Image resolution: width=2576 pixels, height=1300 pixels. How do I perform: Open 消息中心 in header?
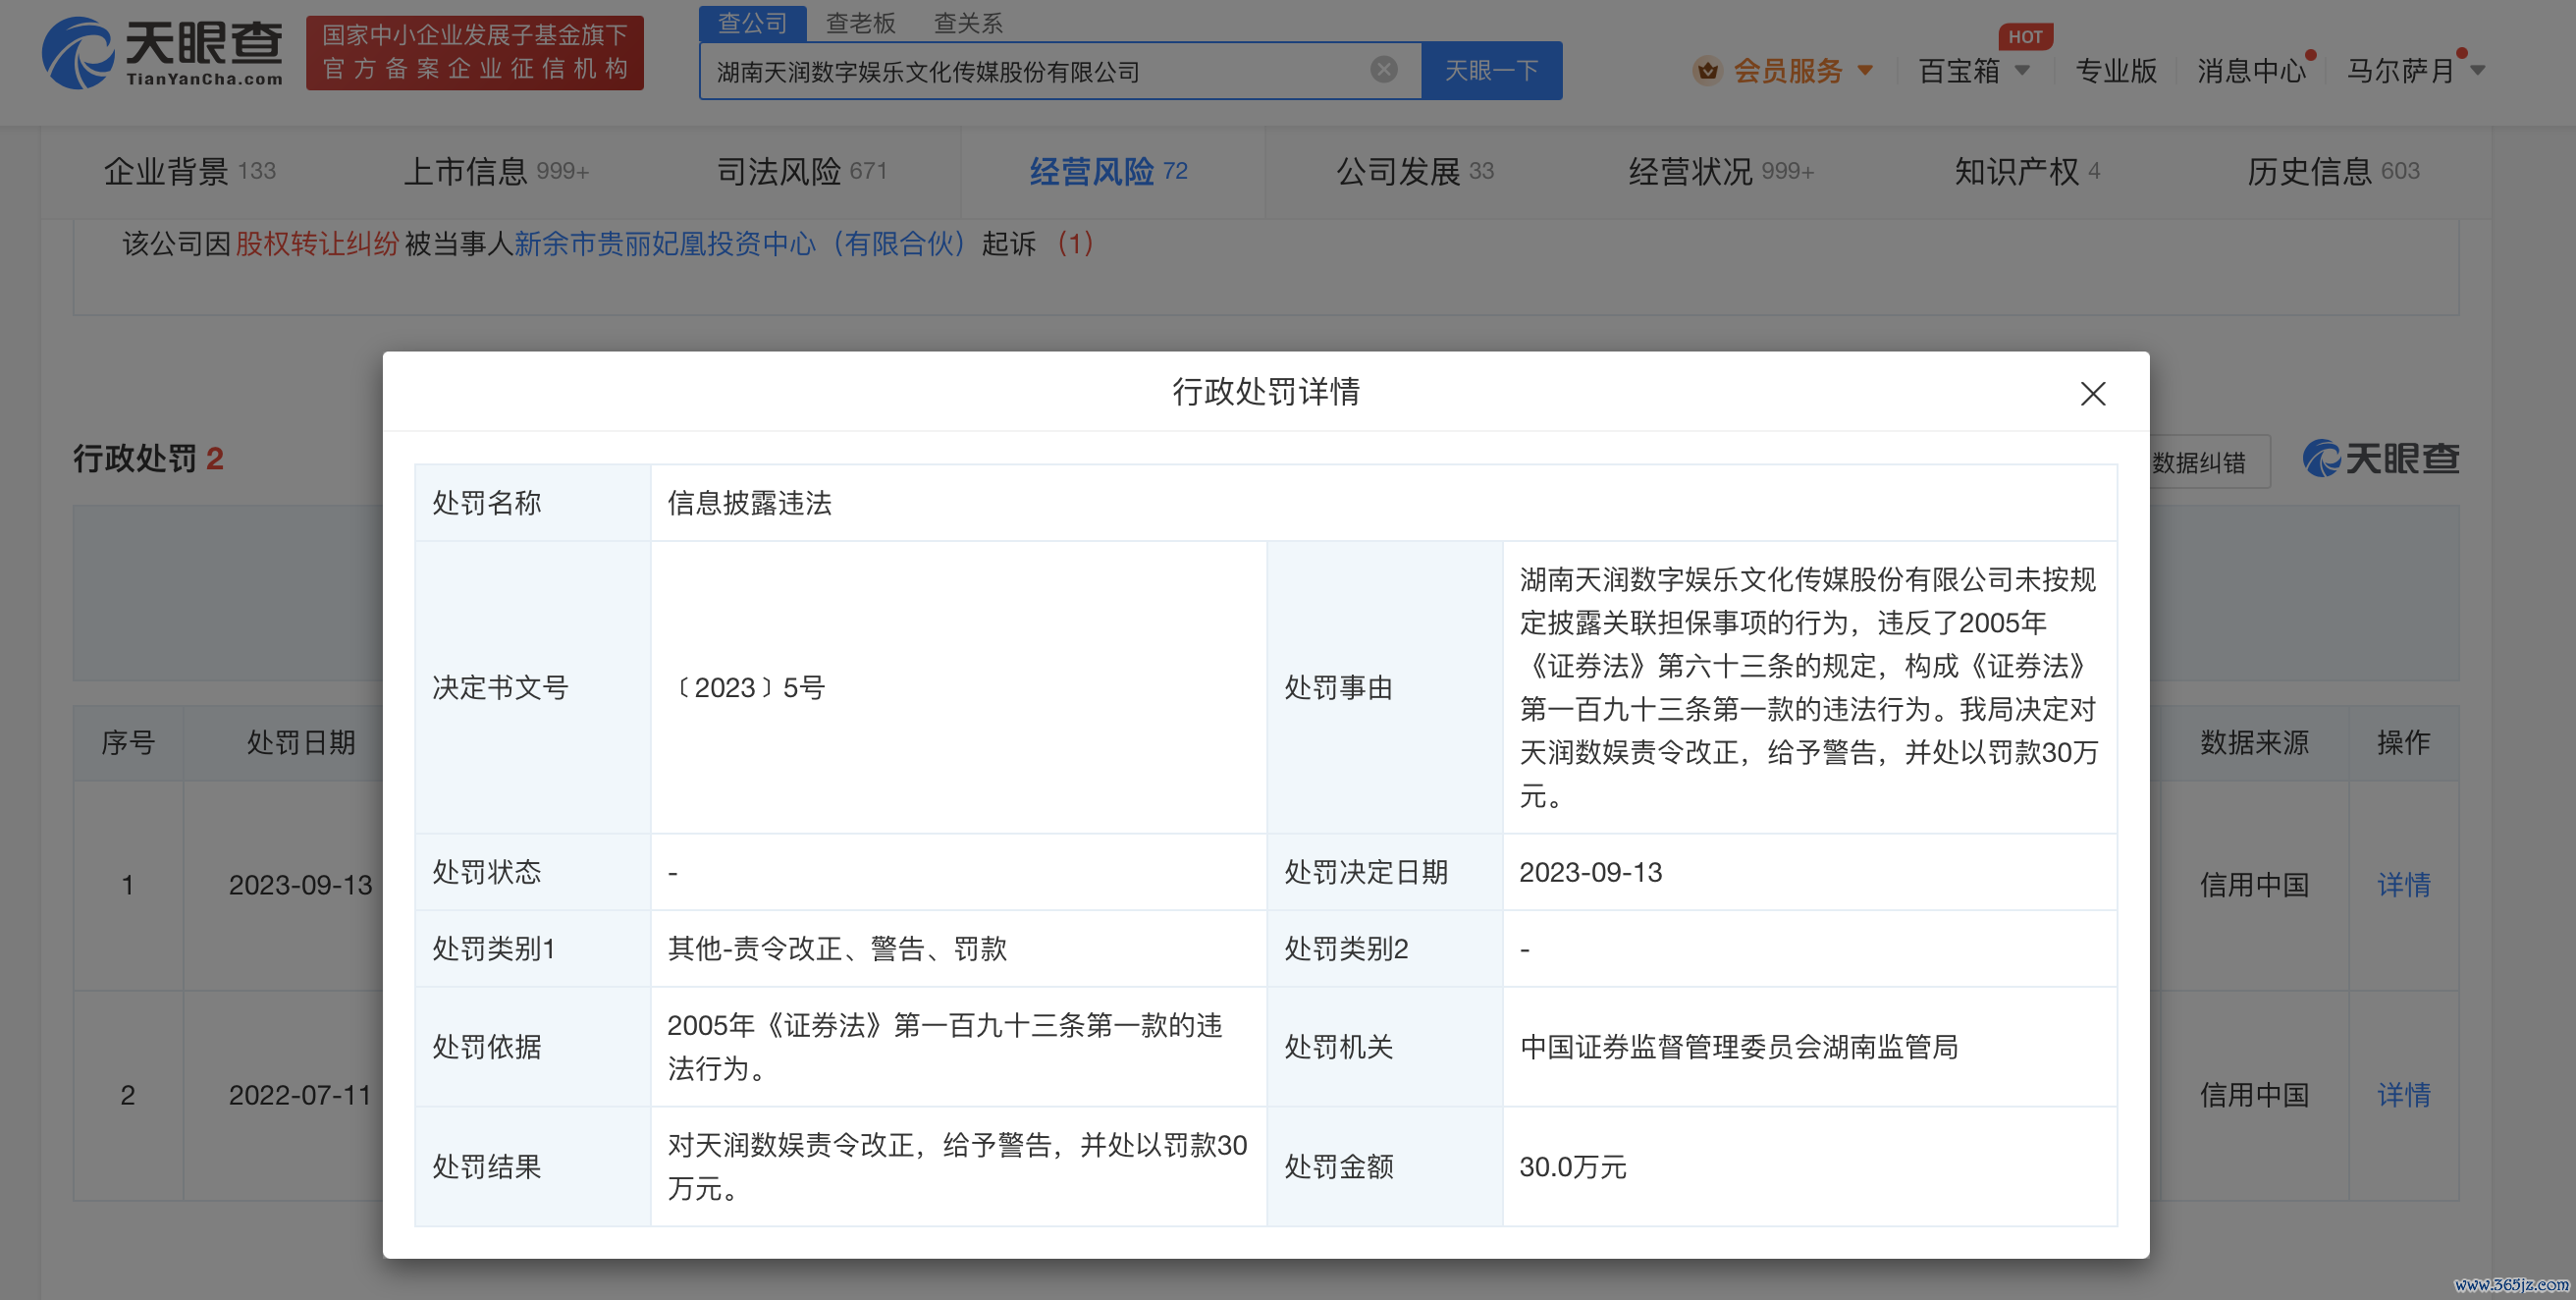click(2251, 71)
